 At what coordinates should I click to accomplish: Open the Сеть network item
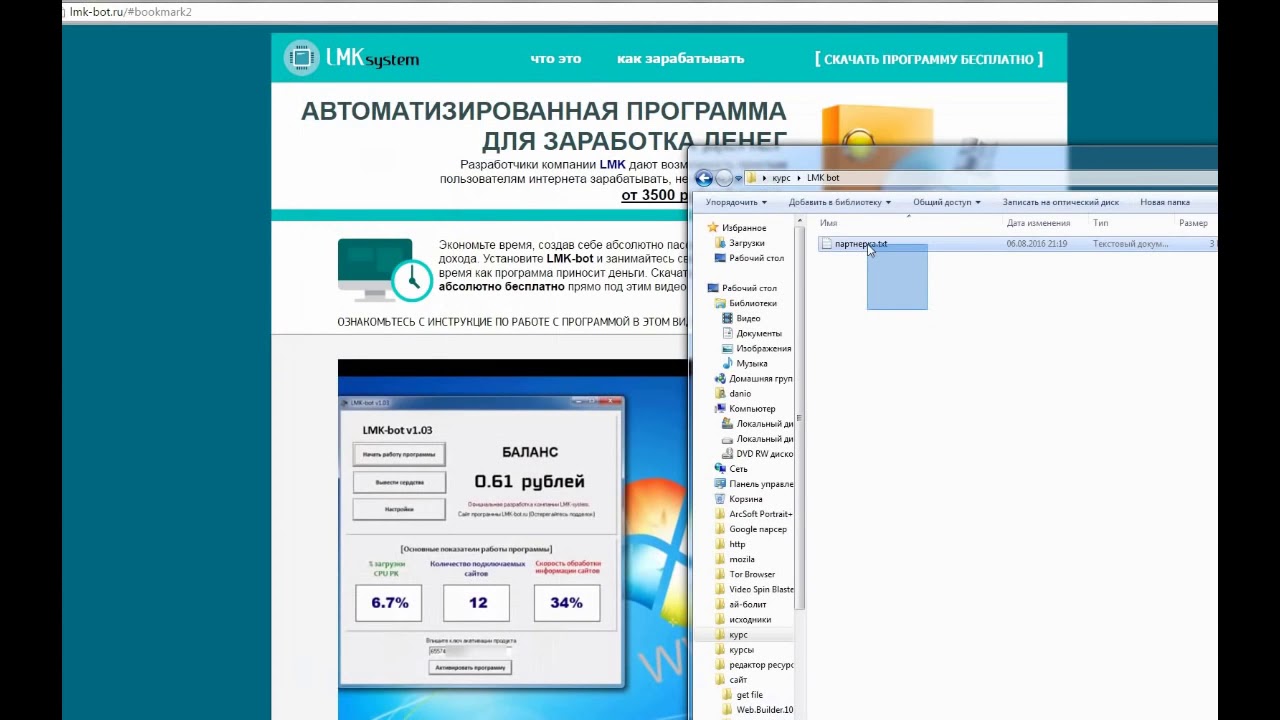(x=731, y=469)
